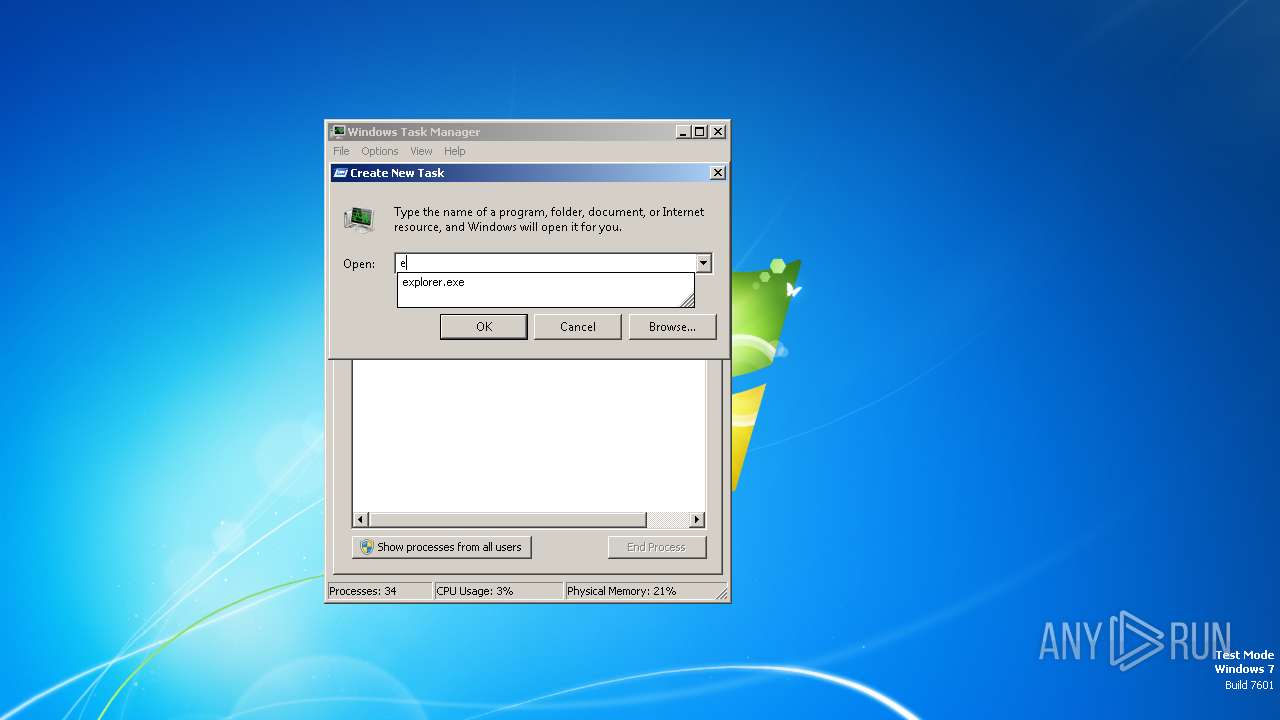Click the Open text input field

pyautogui.click(x=546, y=263)
